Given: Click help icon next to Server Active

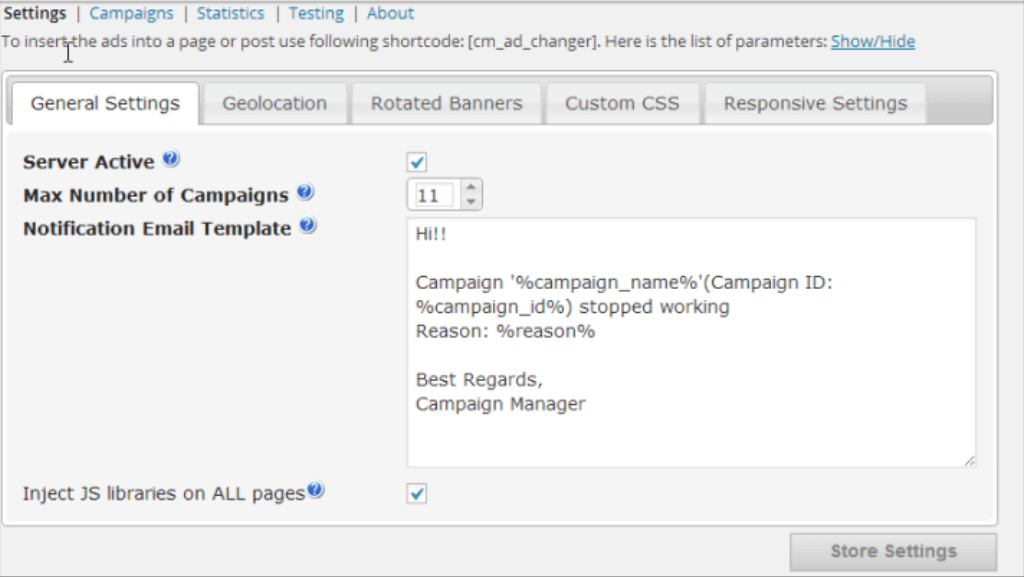Looking at the screenshot, I should [x=171, y=160].
